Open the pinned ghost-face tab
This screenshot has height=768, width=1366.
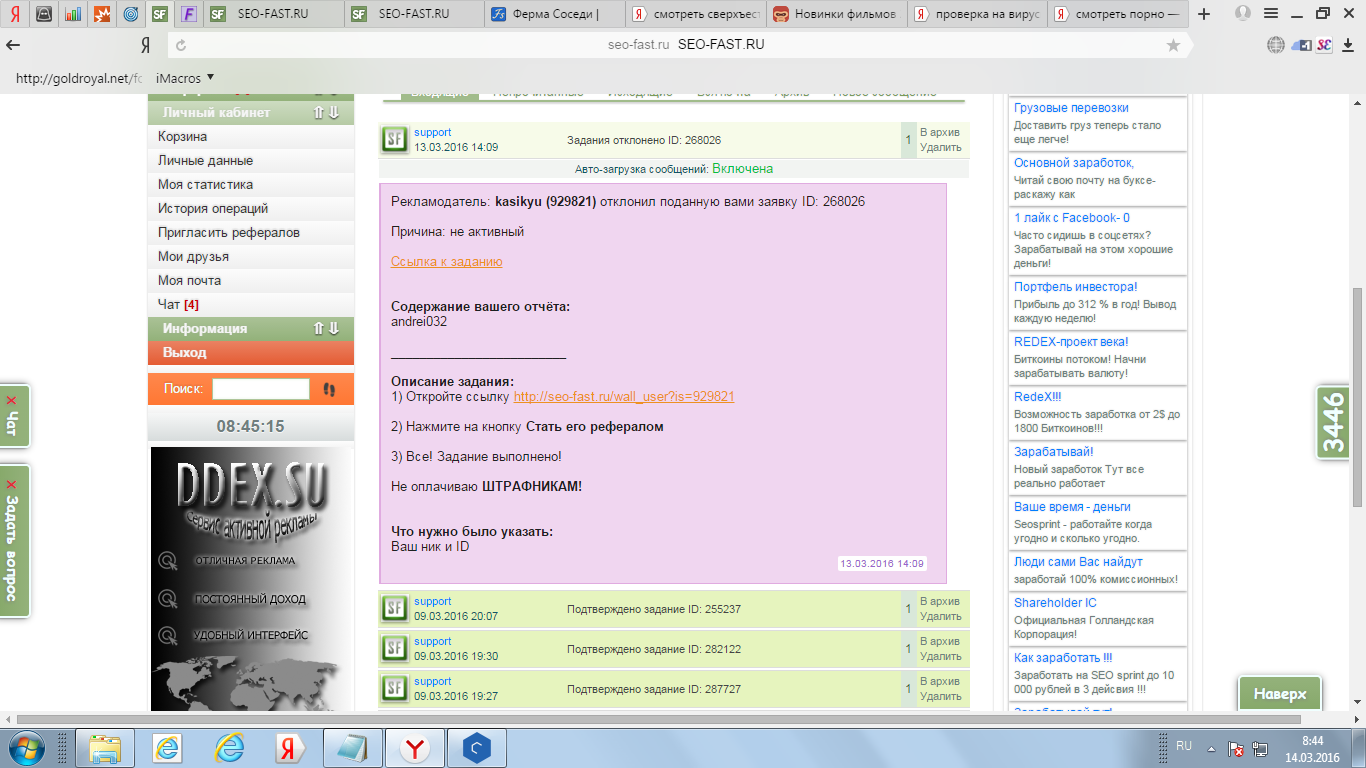click(x=44, y=14)
